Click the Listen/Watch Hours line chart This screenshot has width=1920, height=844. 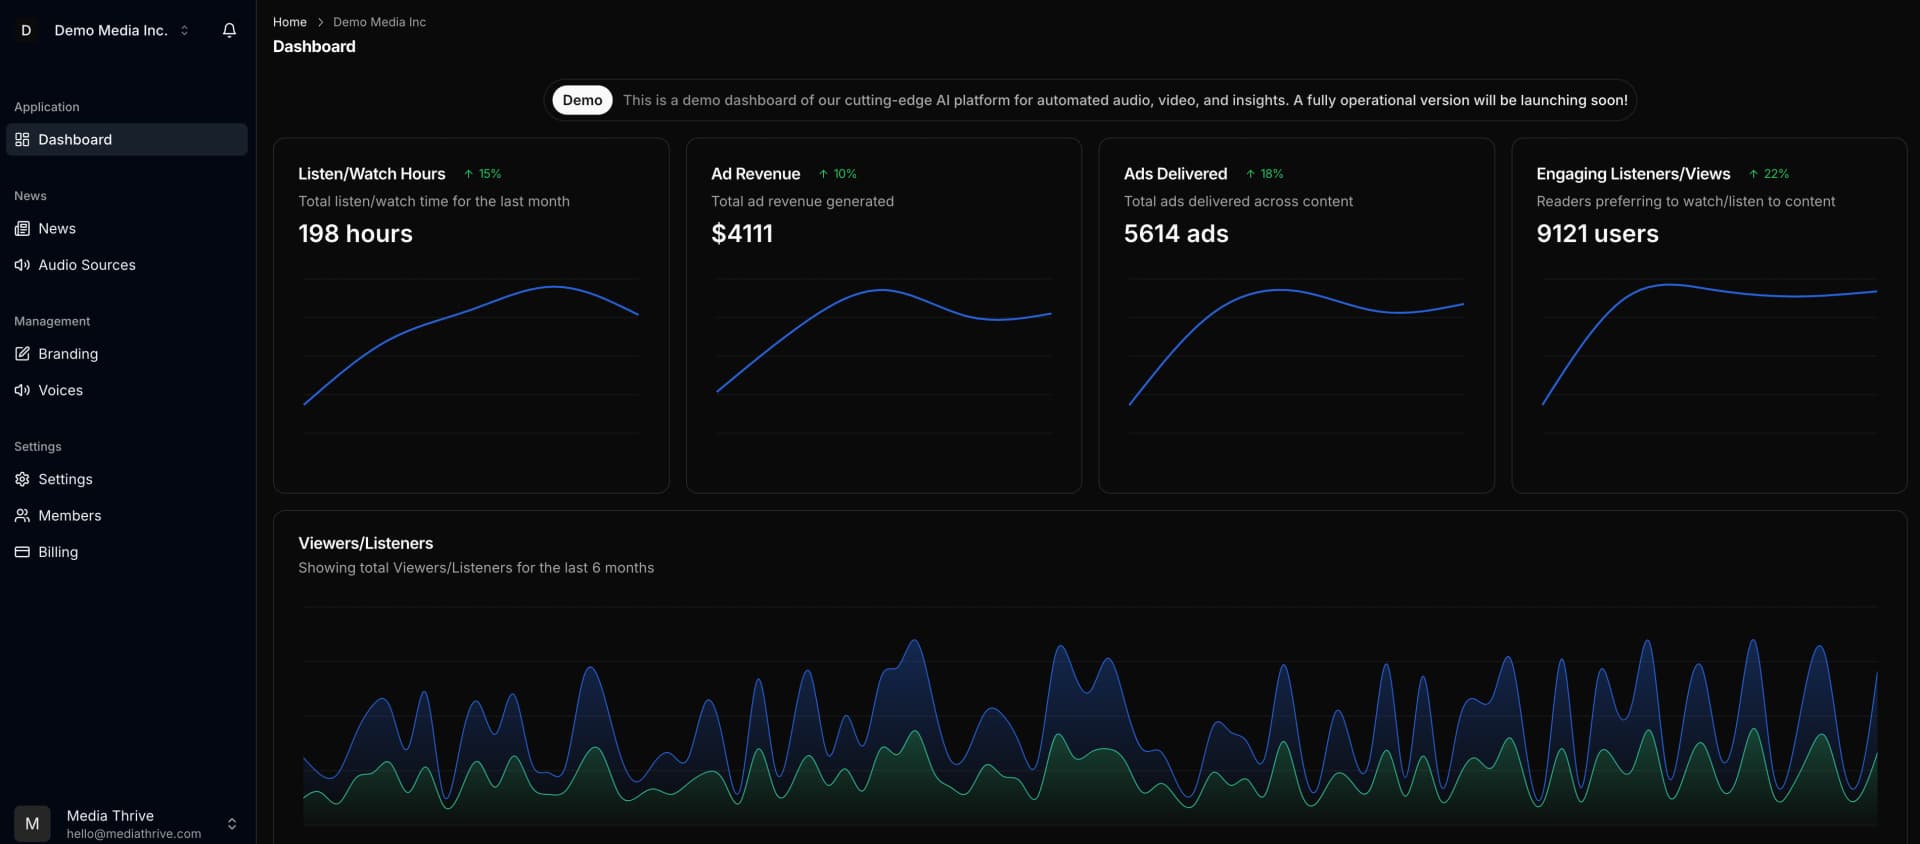[471, 356]
